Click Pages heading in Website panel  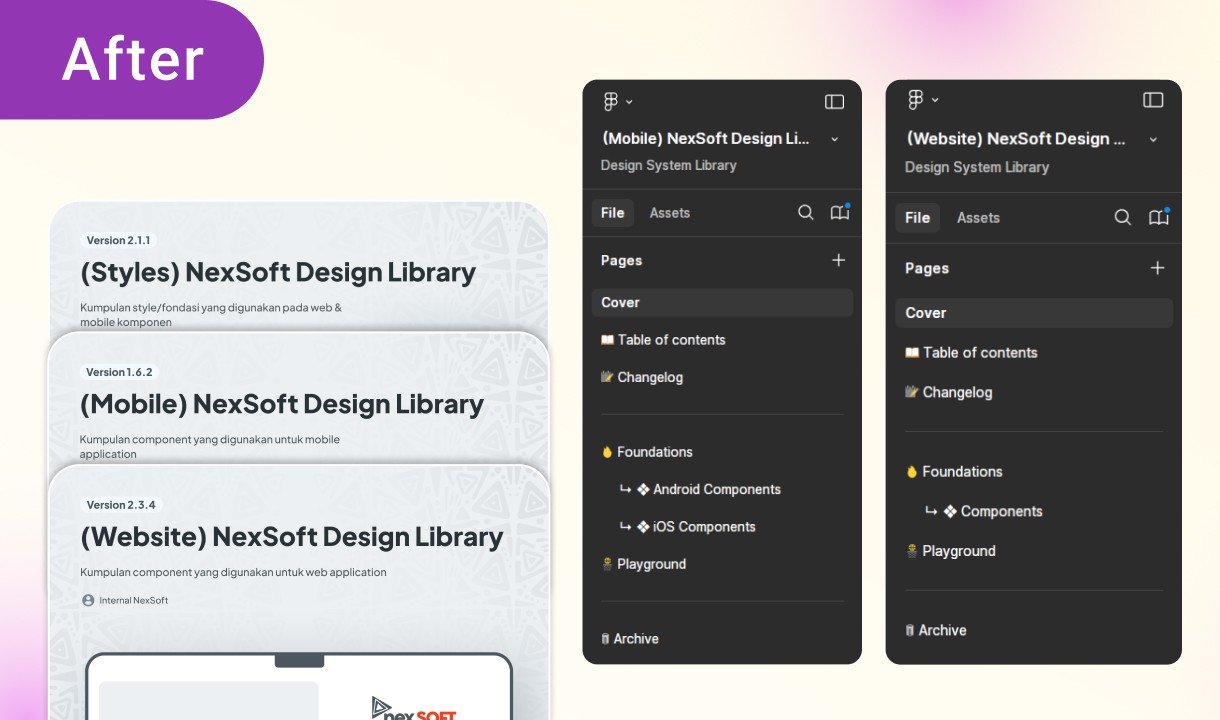point(927,268)
